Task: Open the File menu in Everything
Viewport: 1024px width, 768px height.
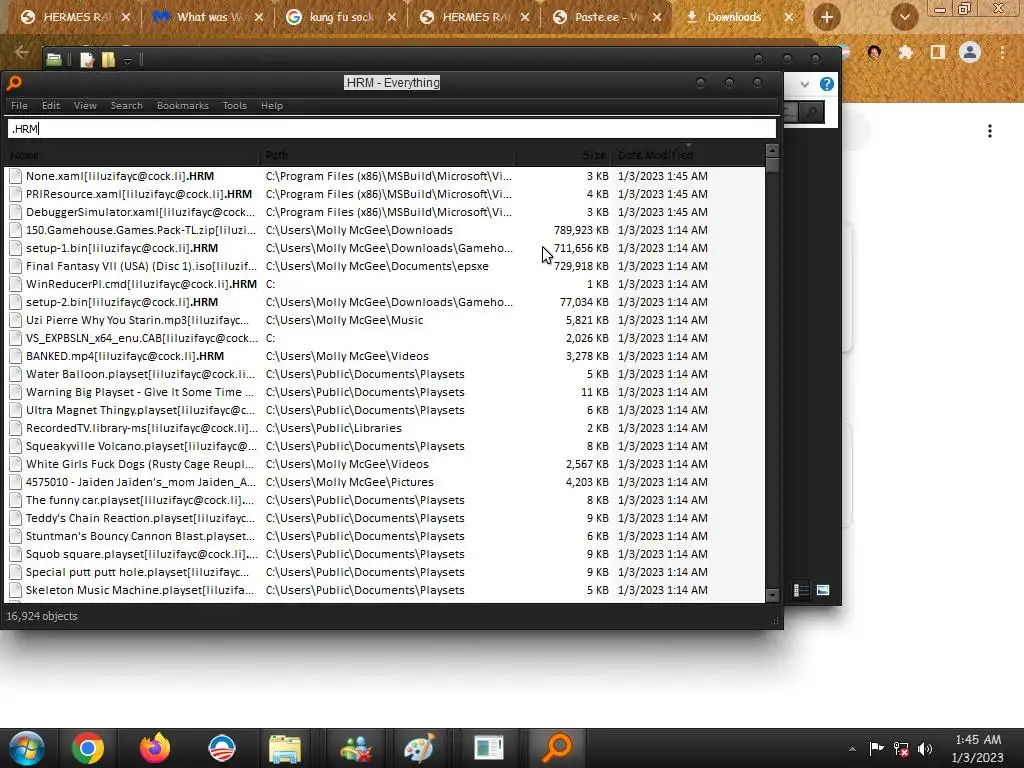Action: pos(19,105)
